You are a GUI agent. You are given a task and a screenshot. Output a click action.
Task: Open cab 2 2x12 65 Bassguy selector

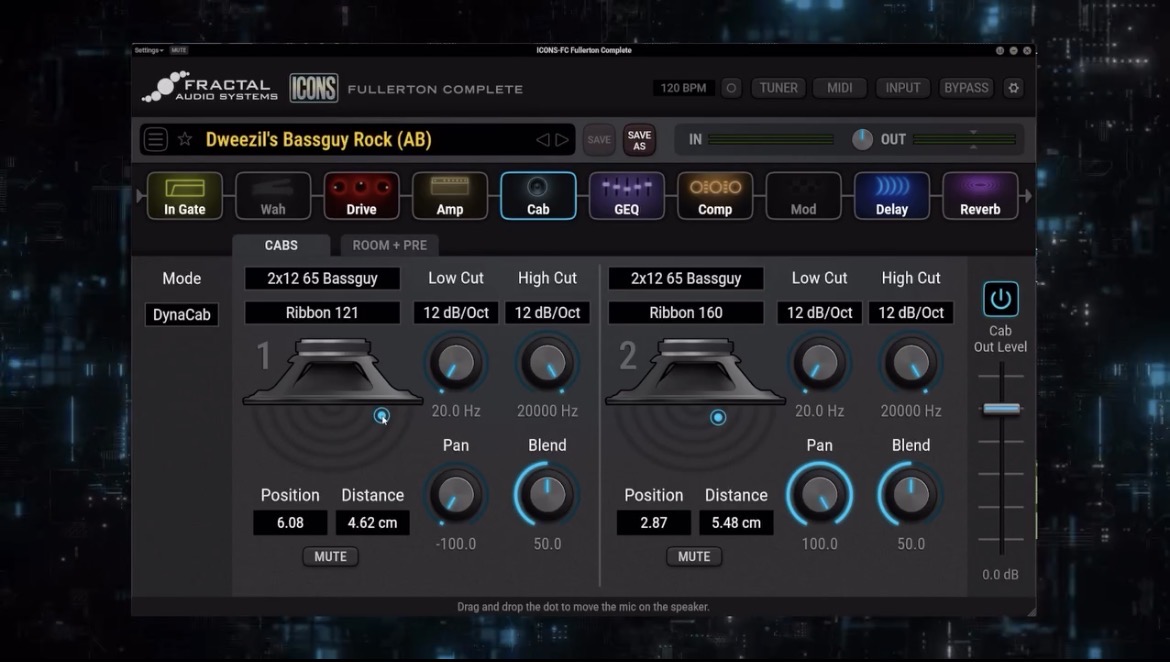(x=686, y=278)
